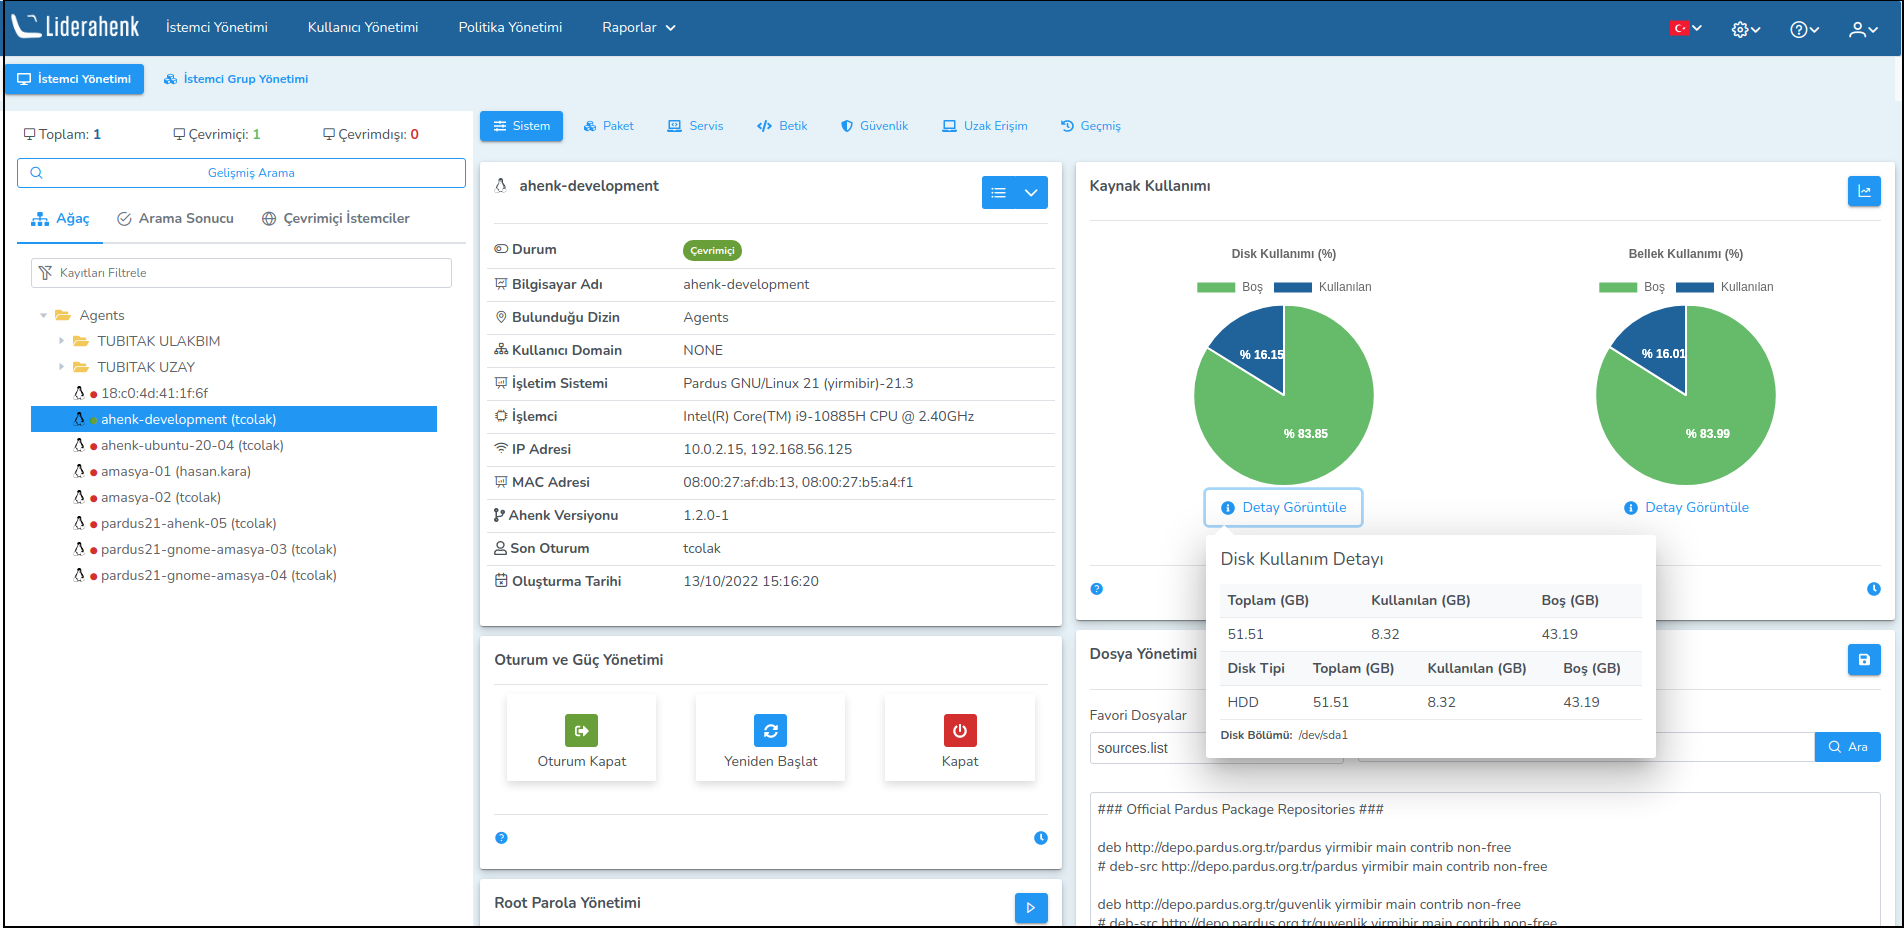The image size is (1904, 928).
Task: Click the save icon in Dosya Yönetimi
Action: coord(1863,660)
